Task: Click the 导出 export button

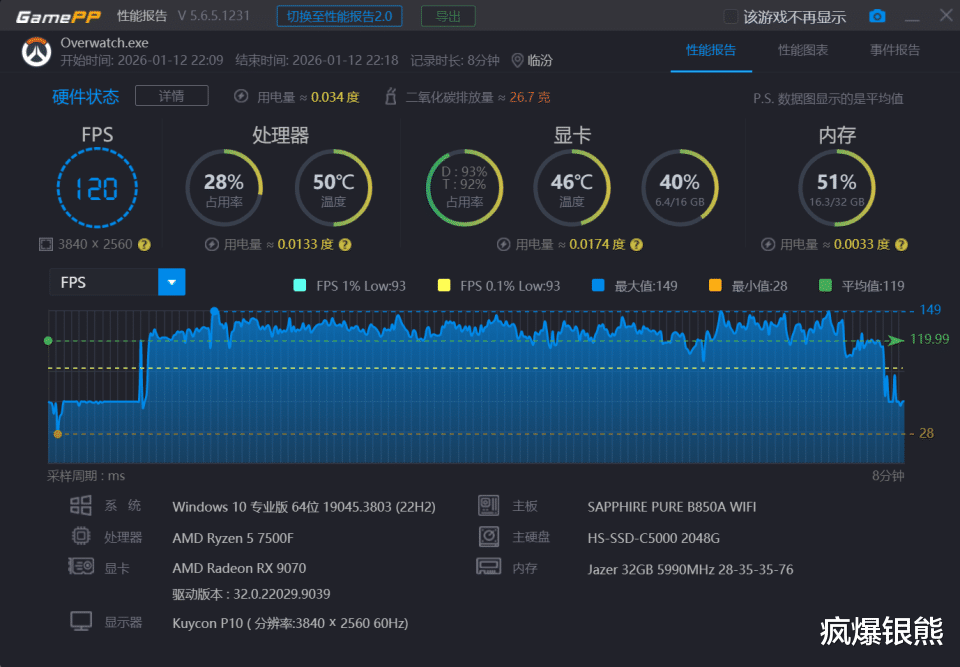Action: 448,17
